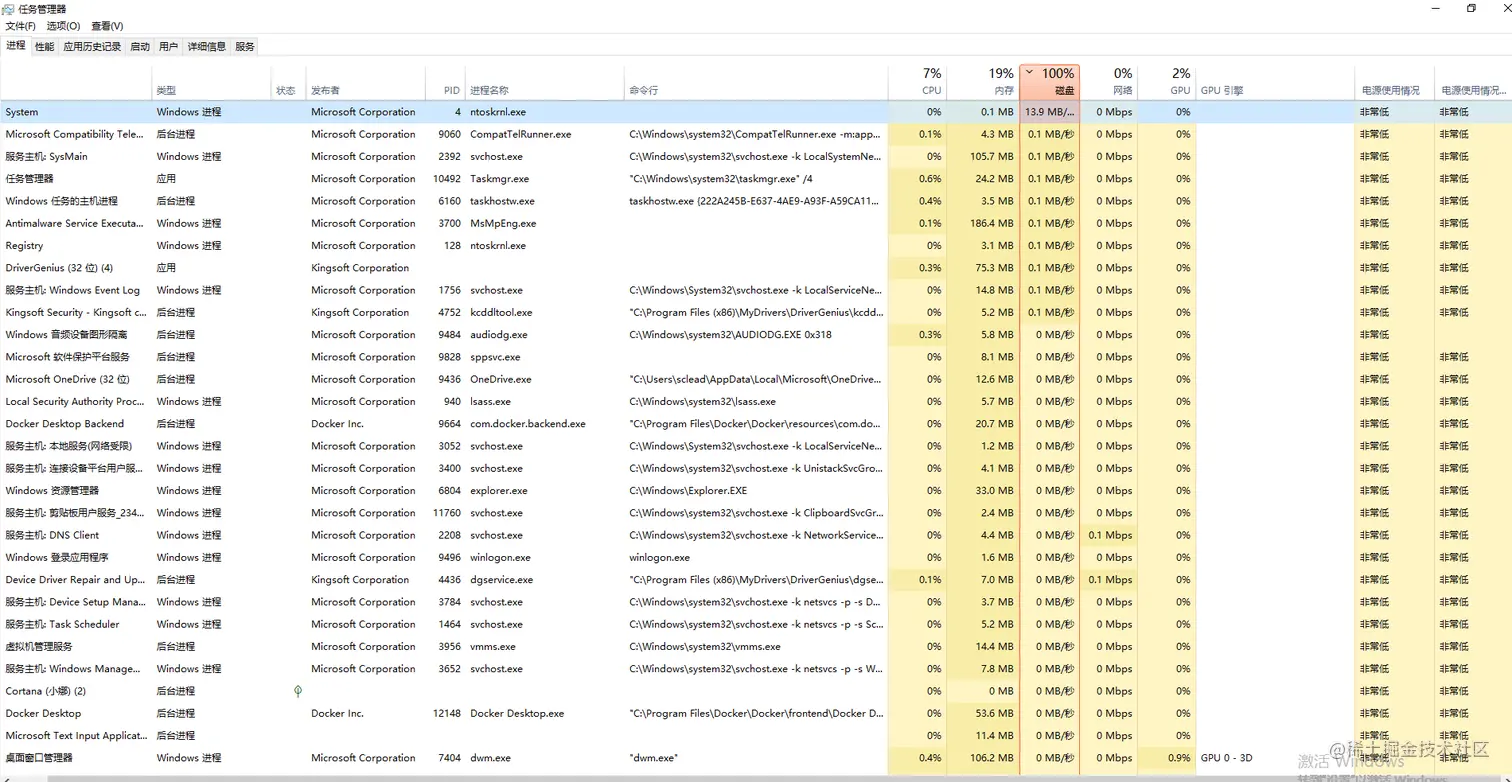Click the restore window button in title bar
1512x782 pixels.
click(x=1471, y=9)
